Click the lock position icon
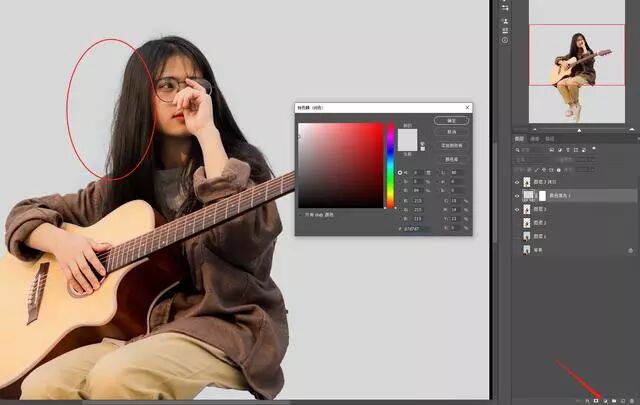This screenshot has width=640, height=405. pyautogui.click(x=544, y=170)
